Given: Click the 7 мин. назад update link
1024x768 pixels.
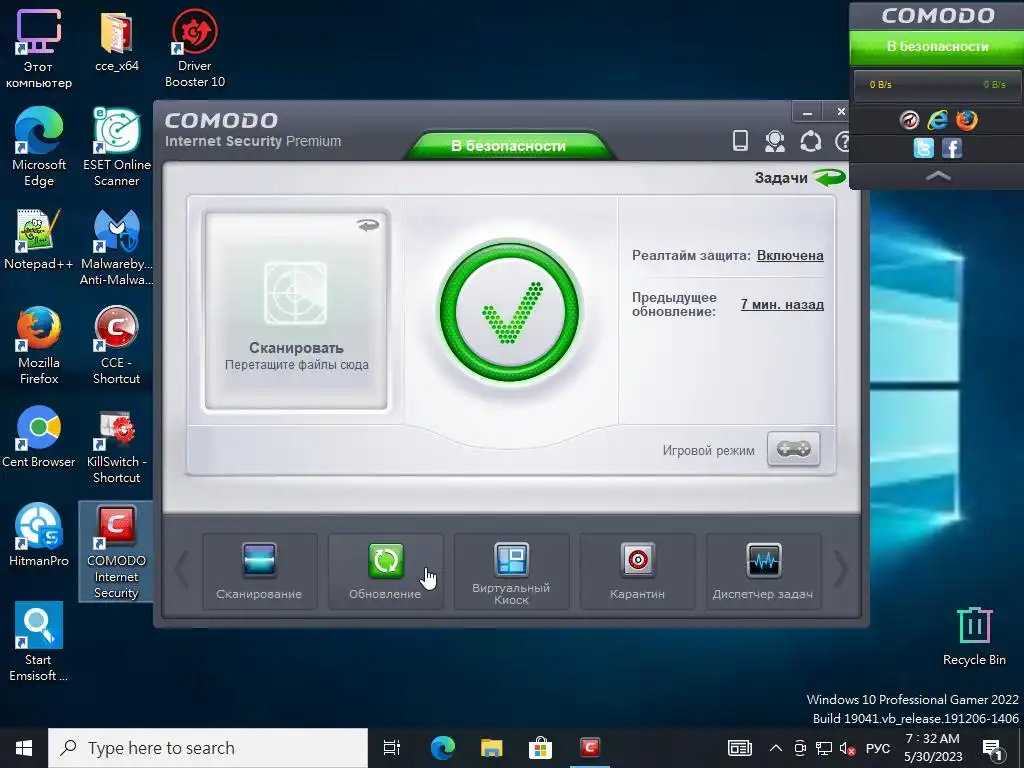Looking at the screenshot, I should click(782, 304).
